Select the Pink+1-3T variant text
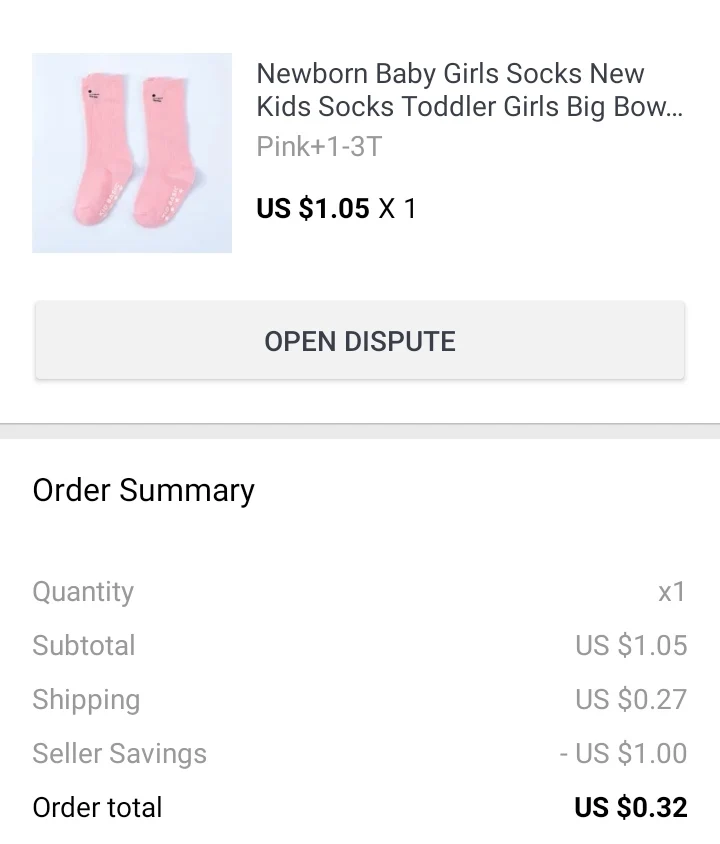Screen dimensions: 720x844 319,147
